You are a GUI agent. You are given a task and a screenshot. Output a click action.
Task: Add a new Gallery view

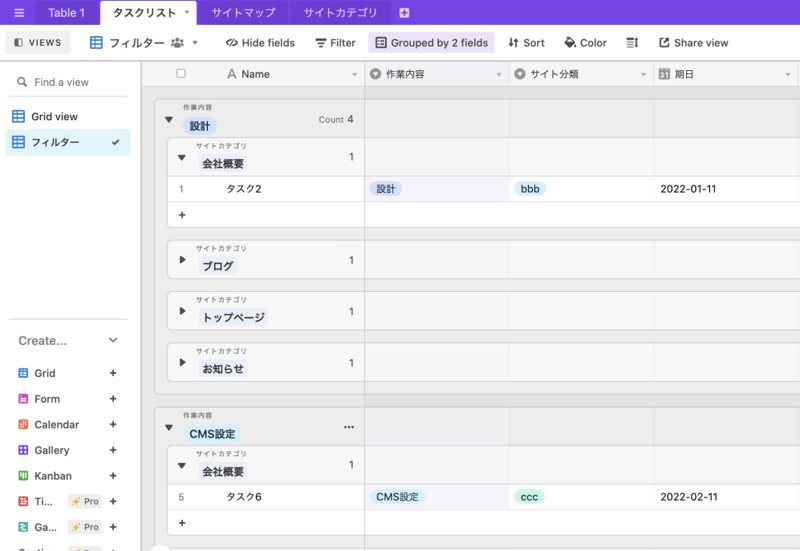pyautogui.click(x=113, y=451)
